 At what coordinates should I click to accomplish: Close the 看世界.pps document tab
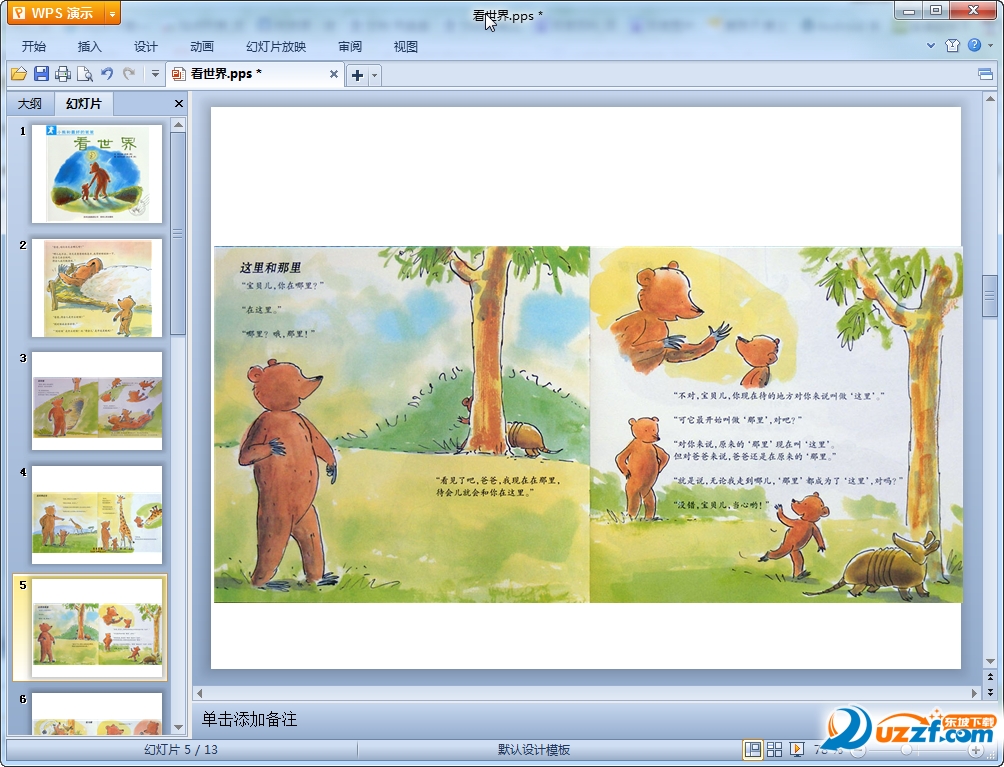334,74
